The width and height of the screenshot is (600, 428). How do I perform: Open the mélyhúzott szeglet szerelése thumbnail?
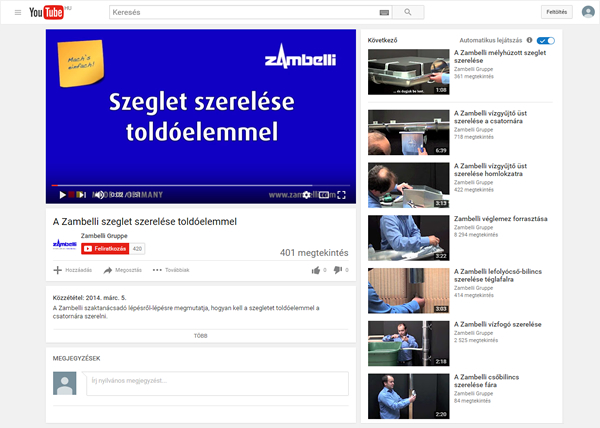[409, 72]
